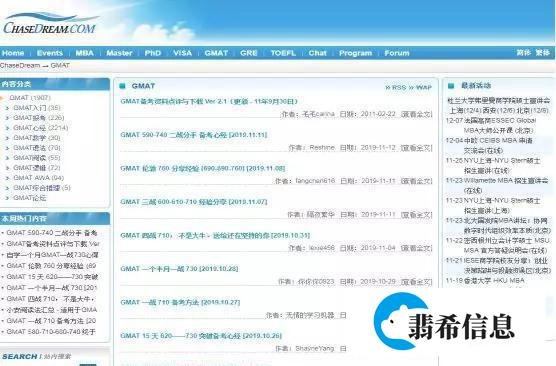This screenshot has height=366, width=556.
Task: Open the PhD navigation item
Action: (x=153, y=53)
